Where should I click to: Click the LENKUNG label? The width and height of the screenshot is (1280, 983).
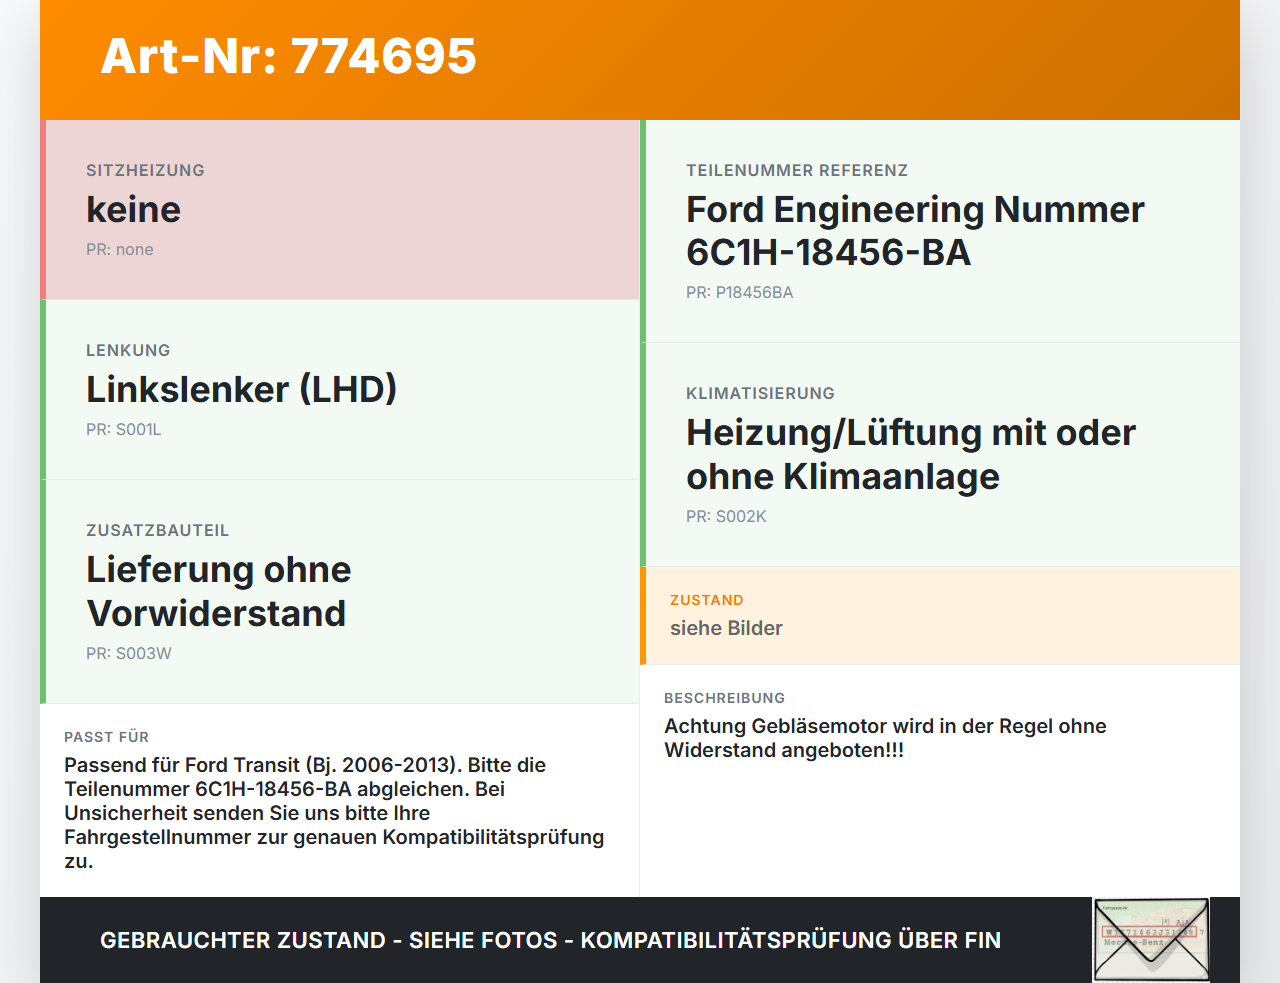point(128,350)
